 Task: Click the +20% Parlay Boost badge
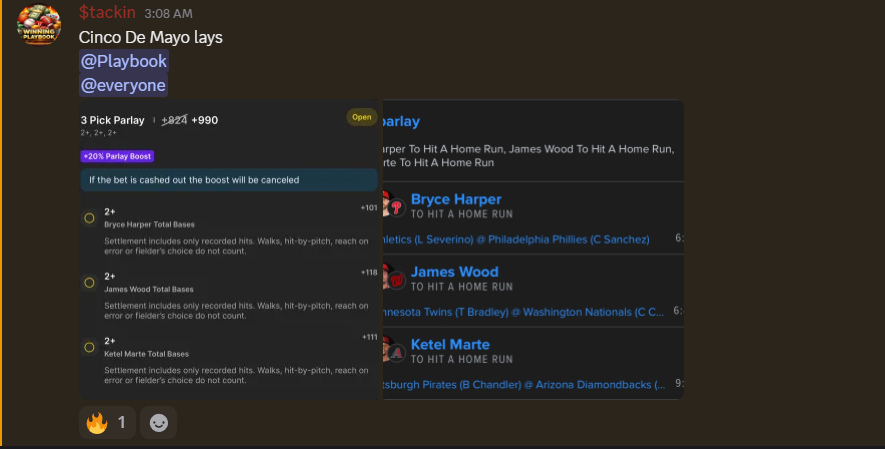(x=117, y=156)
